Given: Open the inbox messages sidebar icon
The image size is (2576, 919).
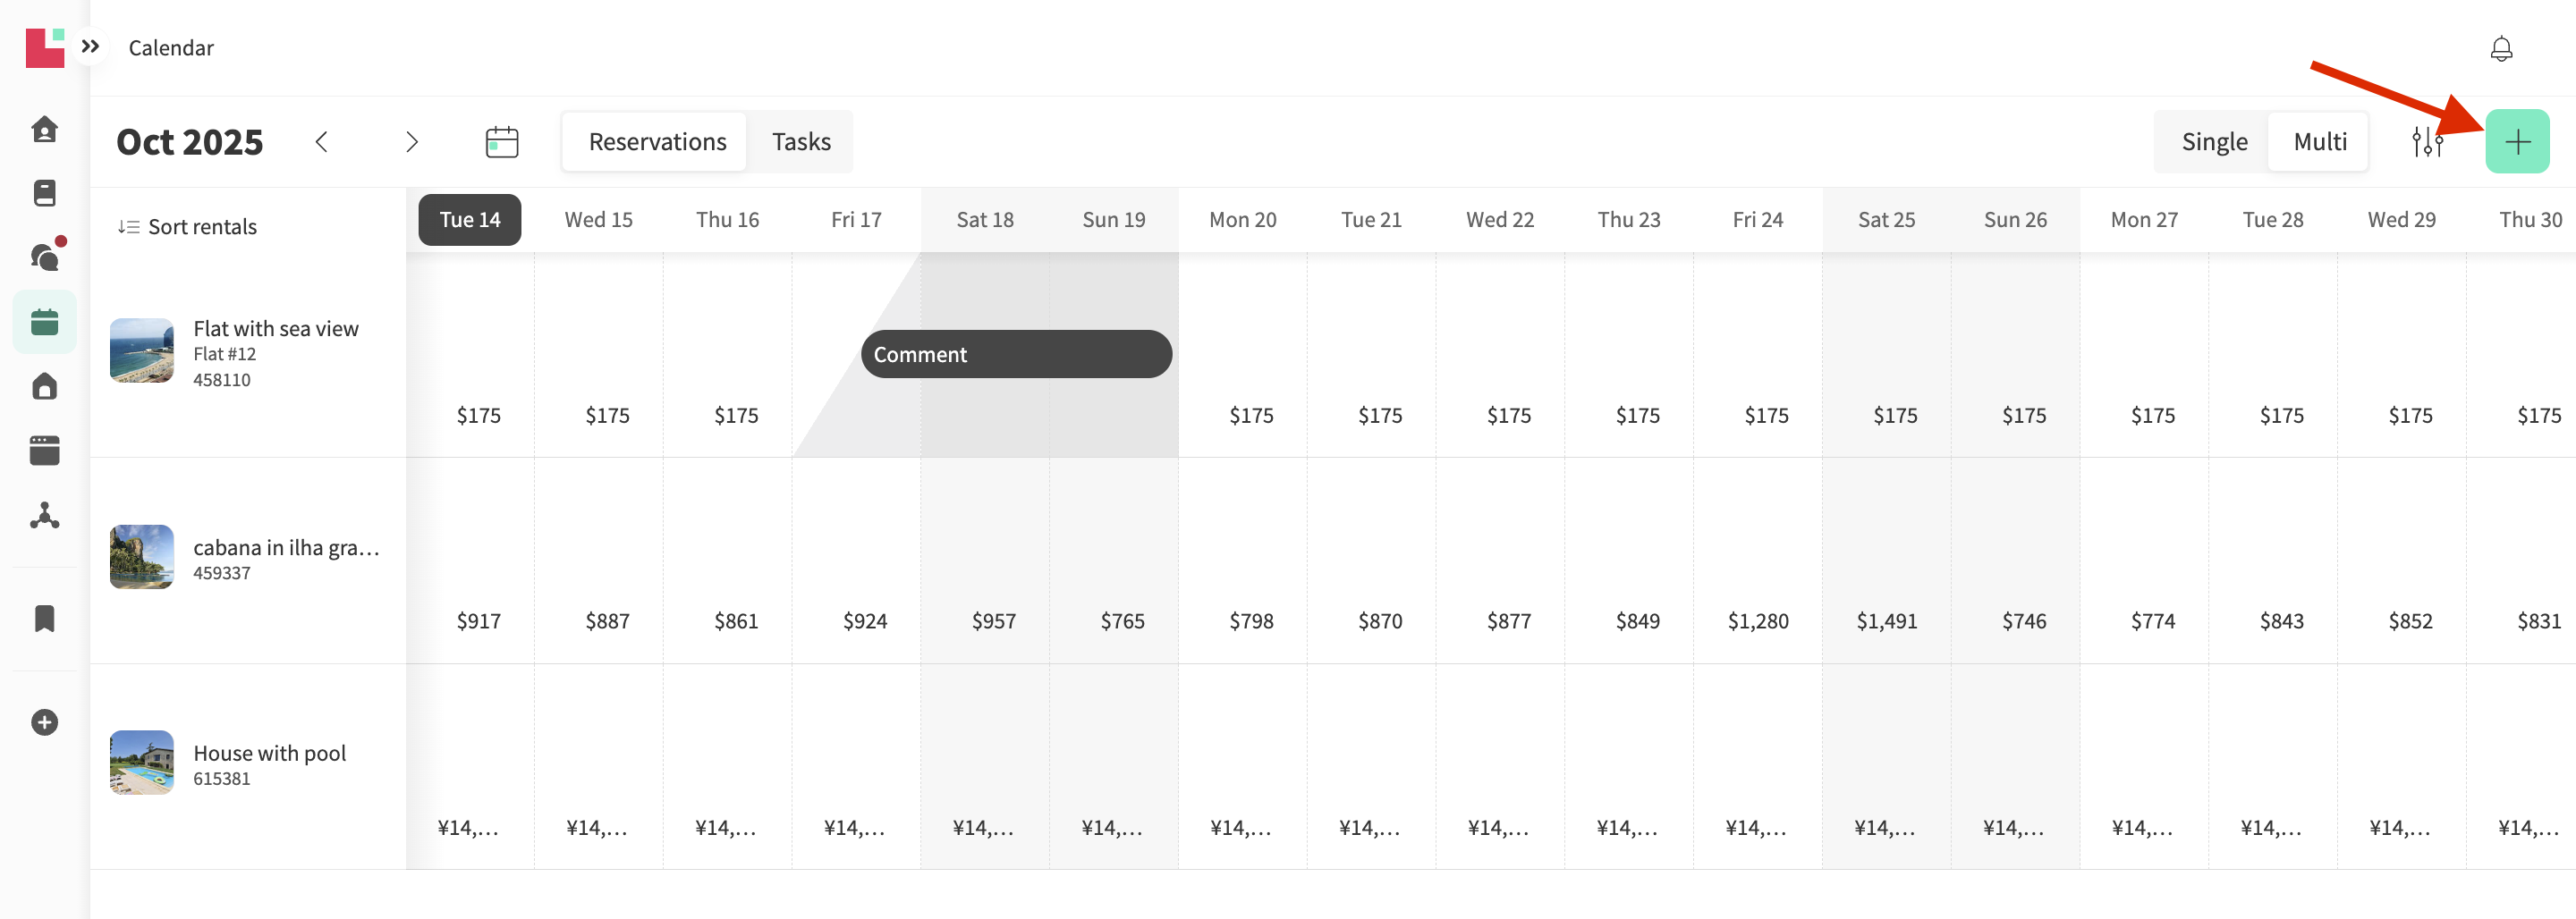Looking at the screenshot, I should (x=46, y=257).
